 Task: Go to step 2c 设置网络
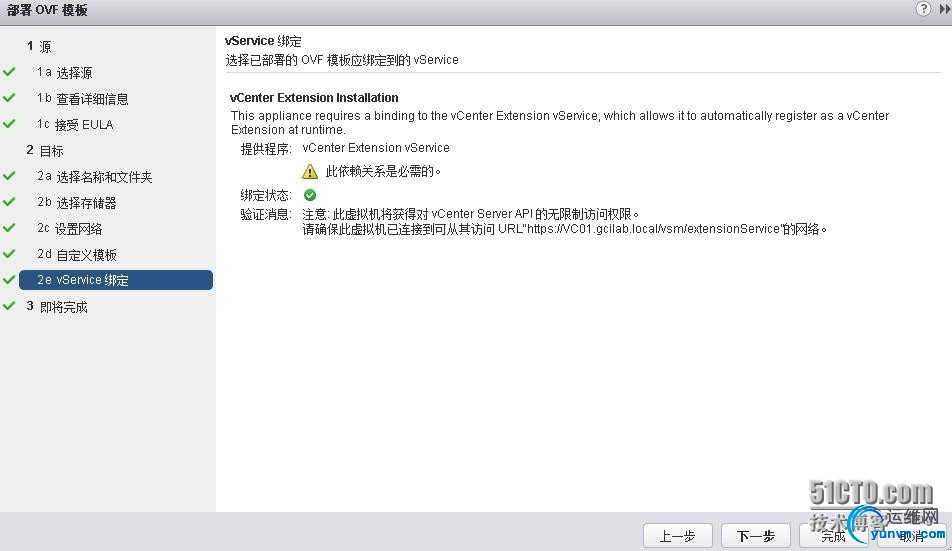click(69, 229)
